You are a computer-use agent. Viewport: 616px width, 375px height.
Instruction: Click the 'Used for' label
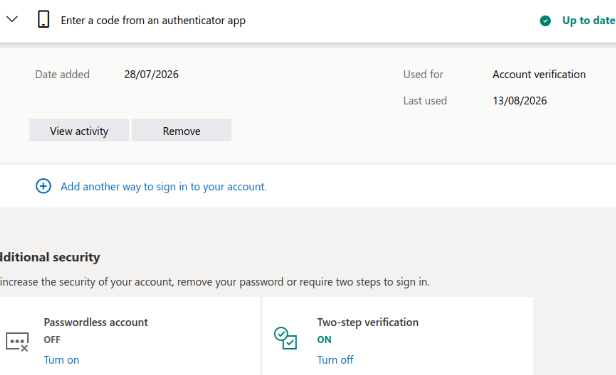point(423,74)
